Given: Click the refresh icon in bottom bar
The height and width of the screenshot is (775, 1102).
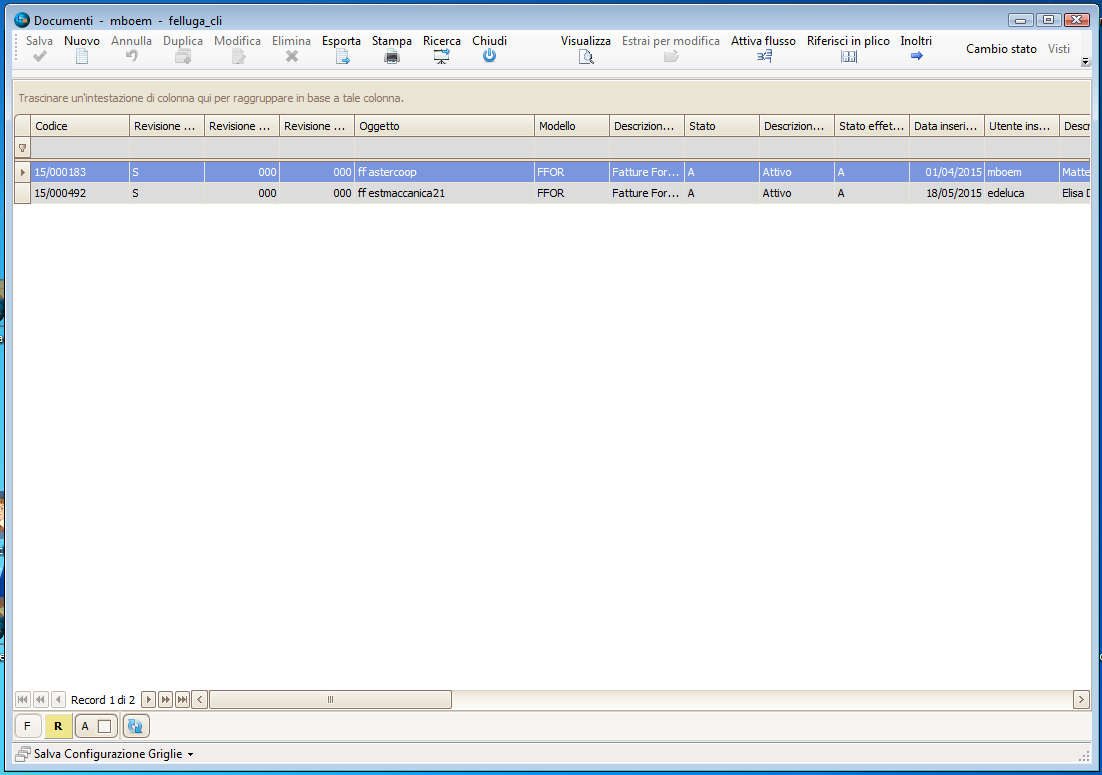Looking at the screenshot, I should (x=137, y=726).
